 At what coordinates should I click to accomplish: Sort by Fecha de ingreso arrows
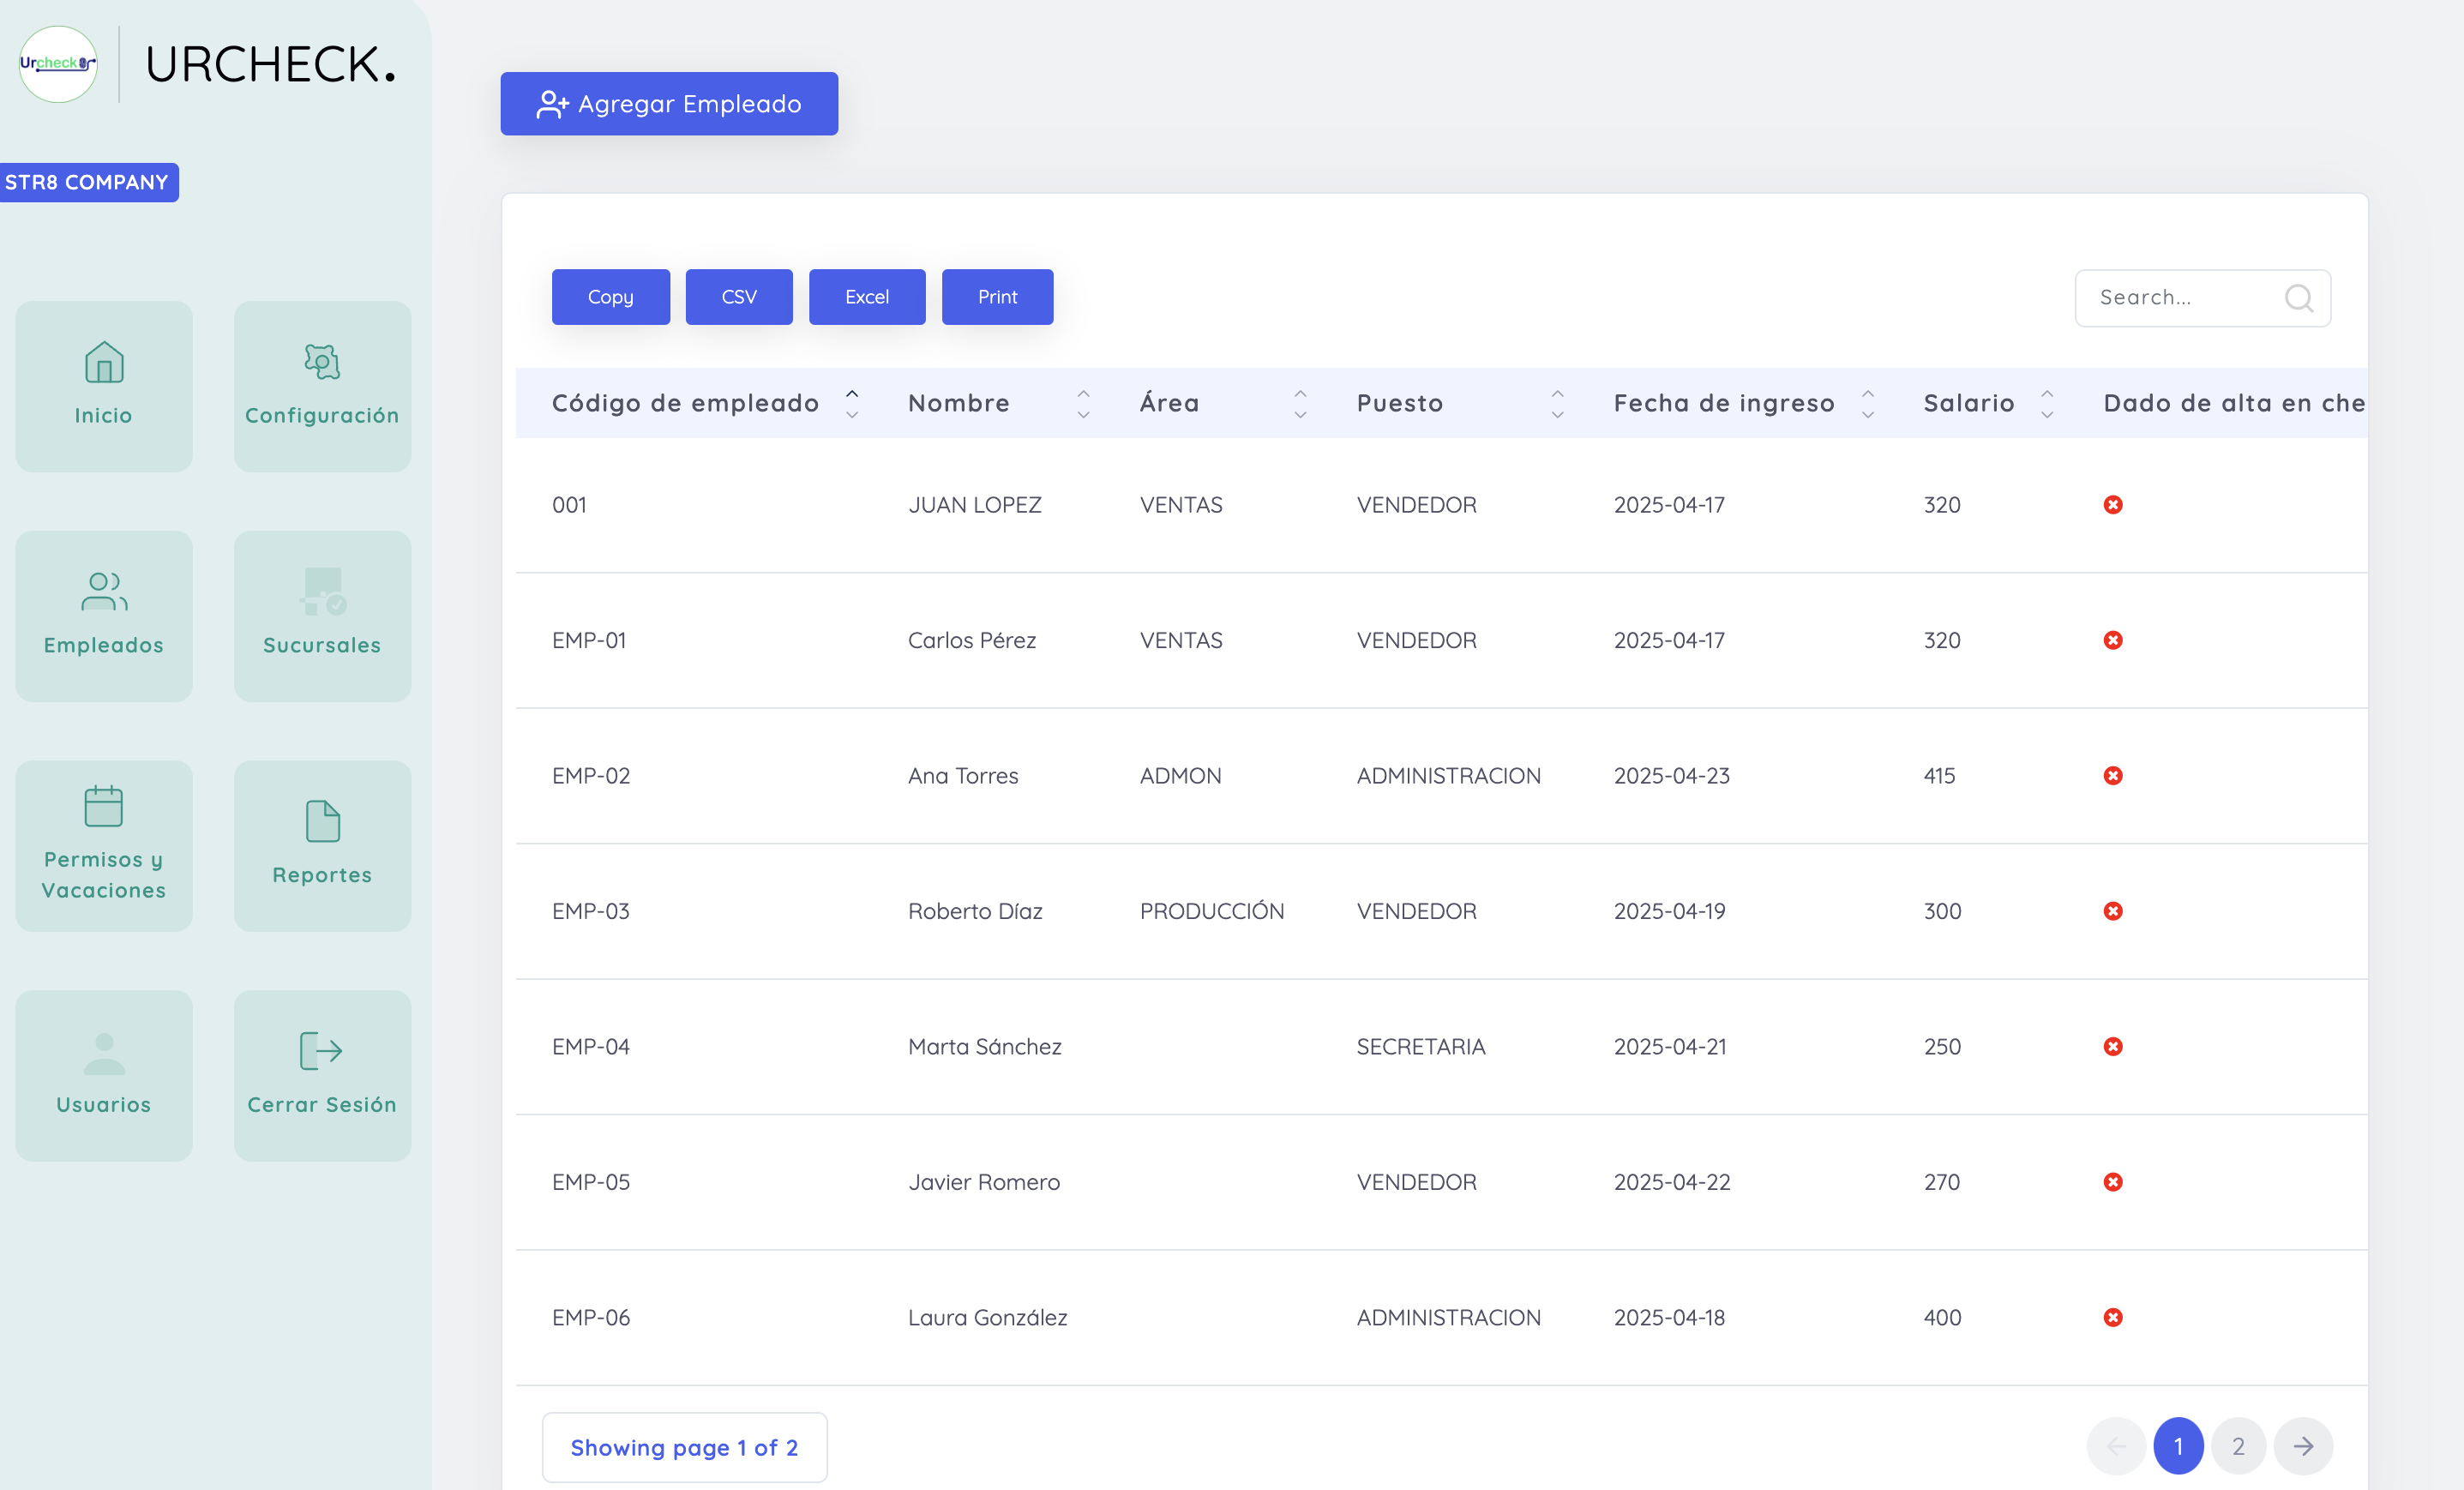1868,404
